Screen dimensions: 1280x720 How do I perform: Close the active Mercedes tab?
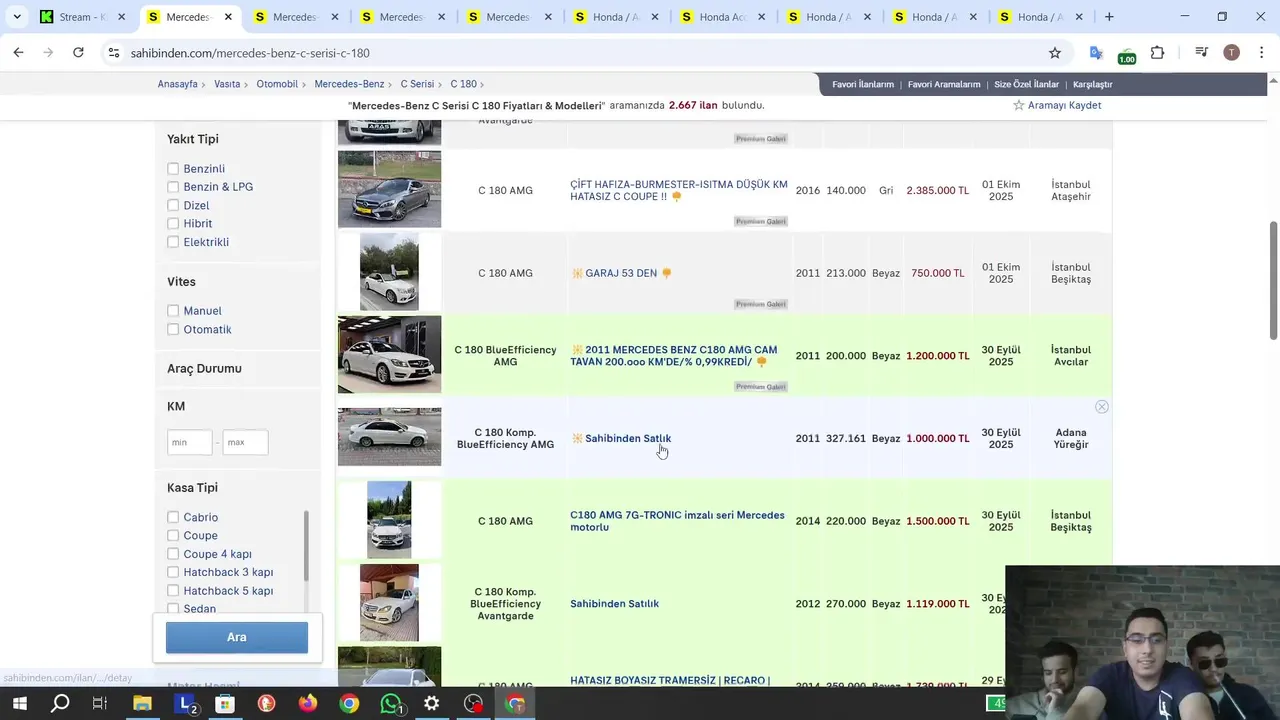point(228,17)
